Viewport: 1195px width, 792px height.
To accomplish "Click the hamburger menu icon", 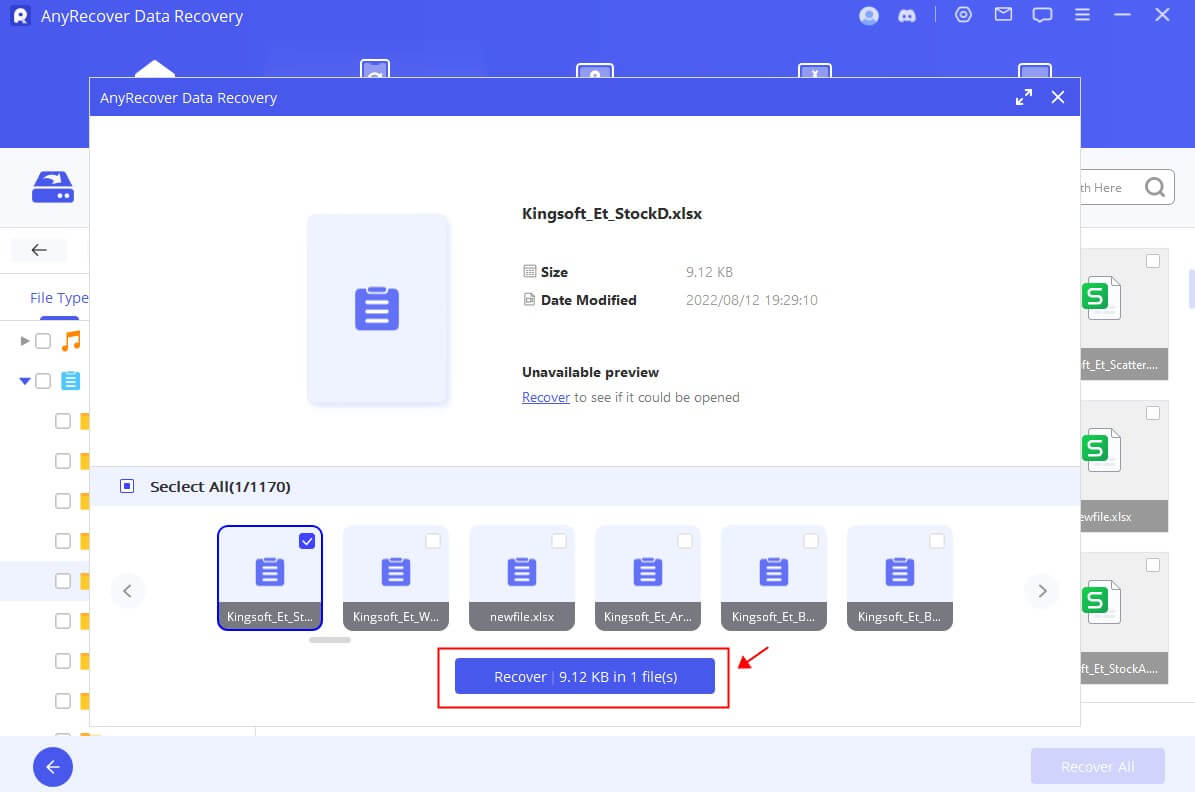I will coord(1082,15).
